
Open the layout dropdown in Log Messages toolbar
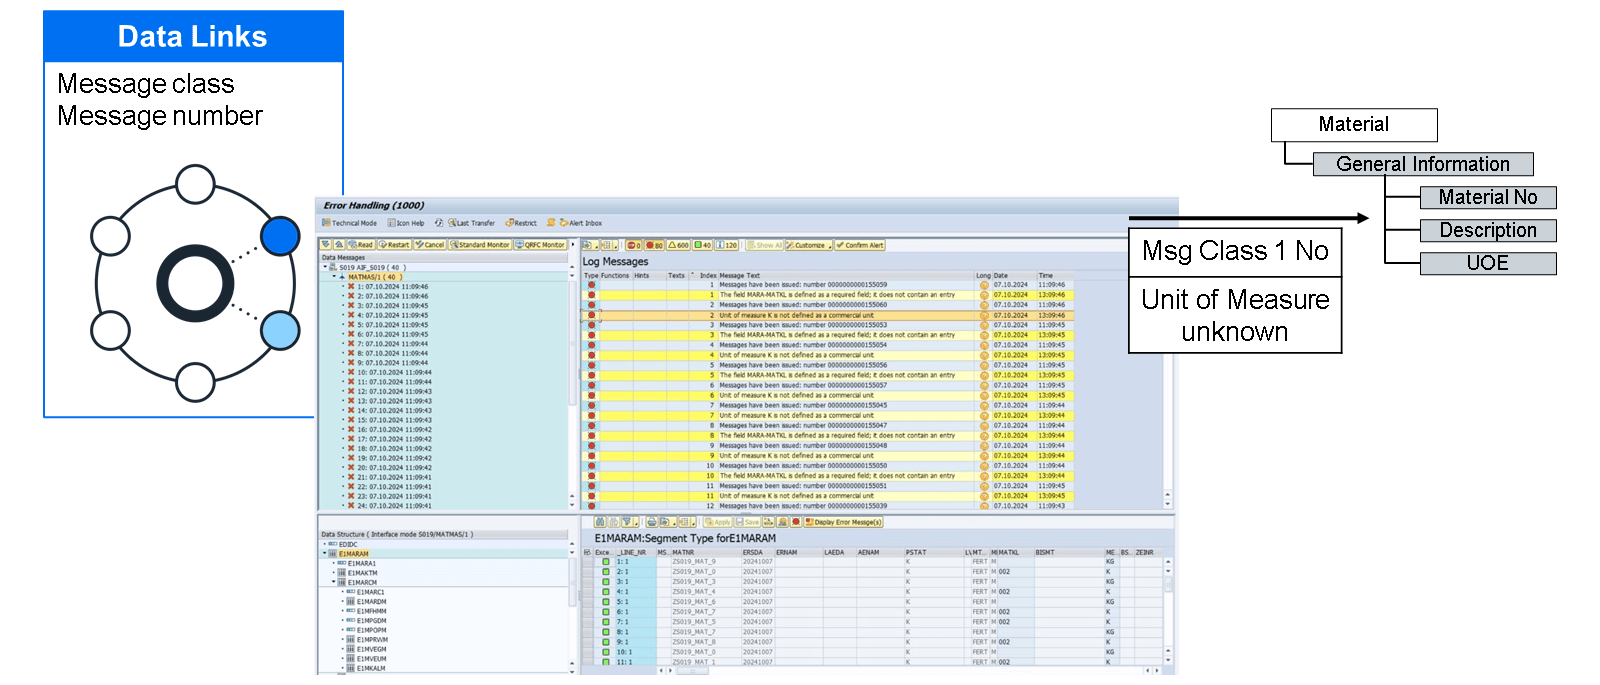tap(609, 245)
